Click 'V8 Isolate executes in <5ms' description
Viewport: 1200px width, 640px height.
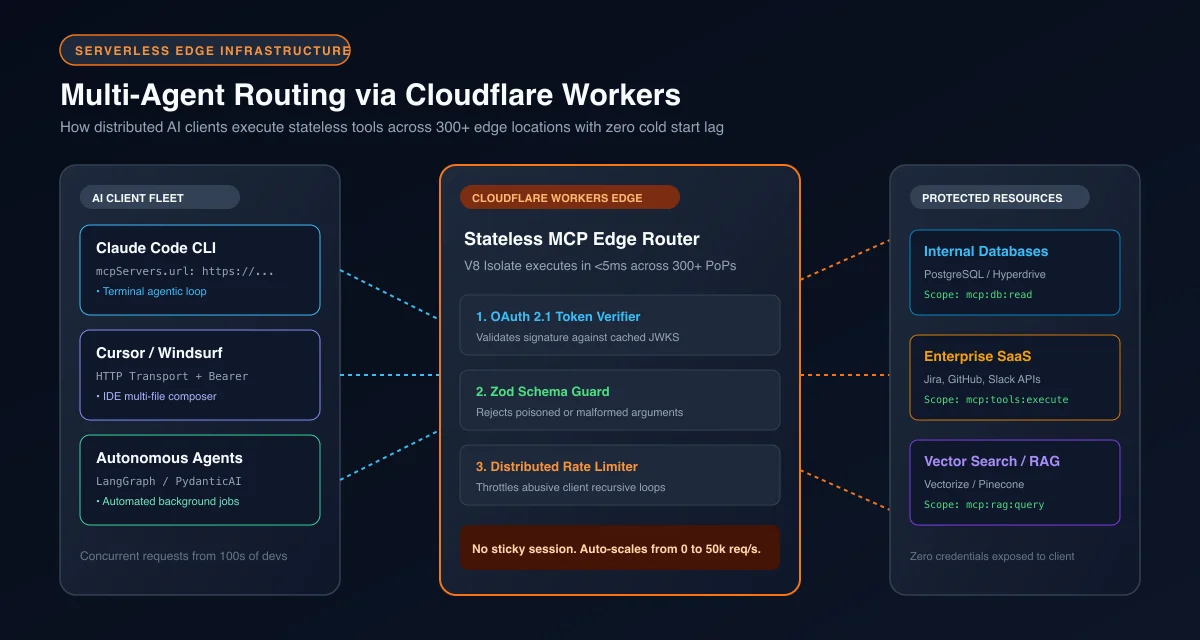(598, 266)
